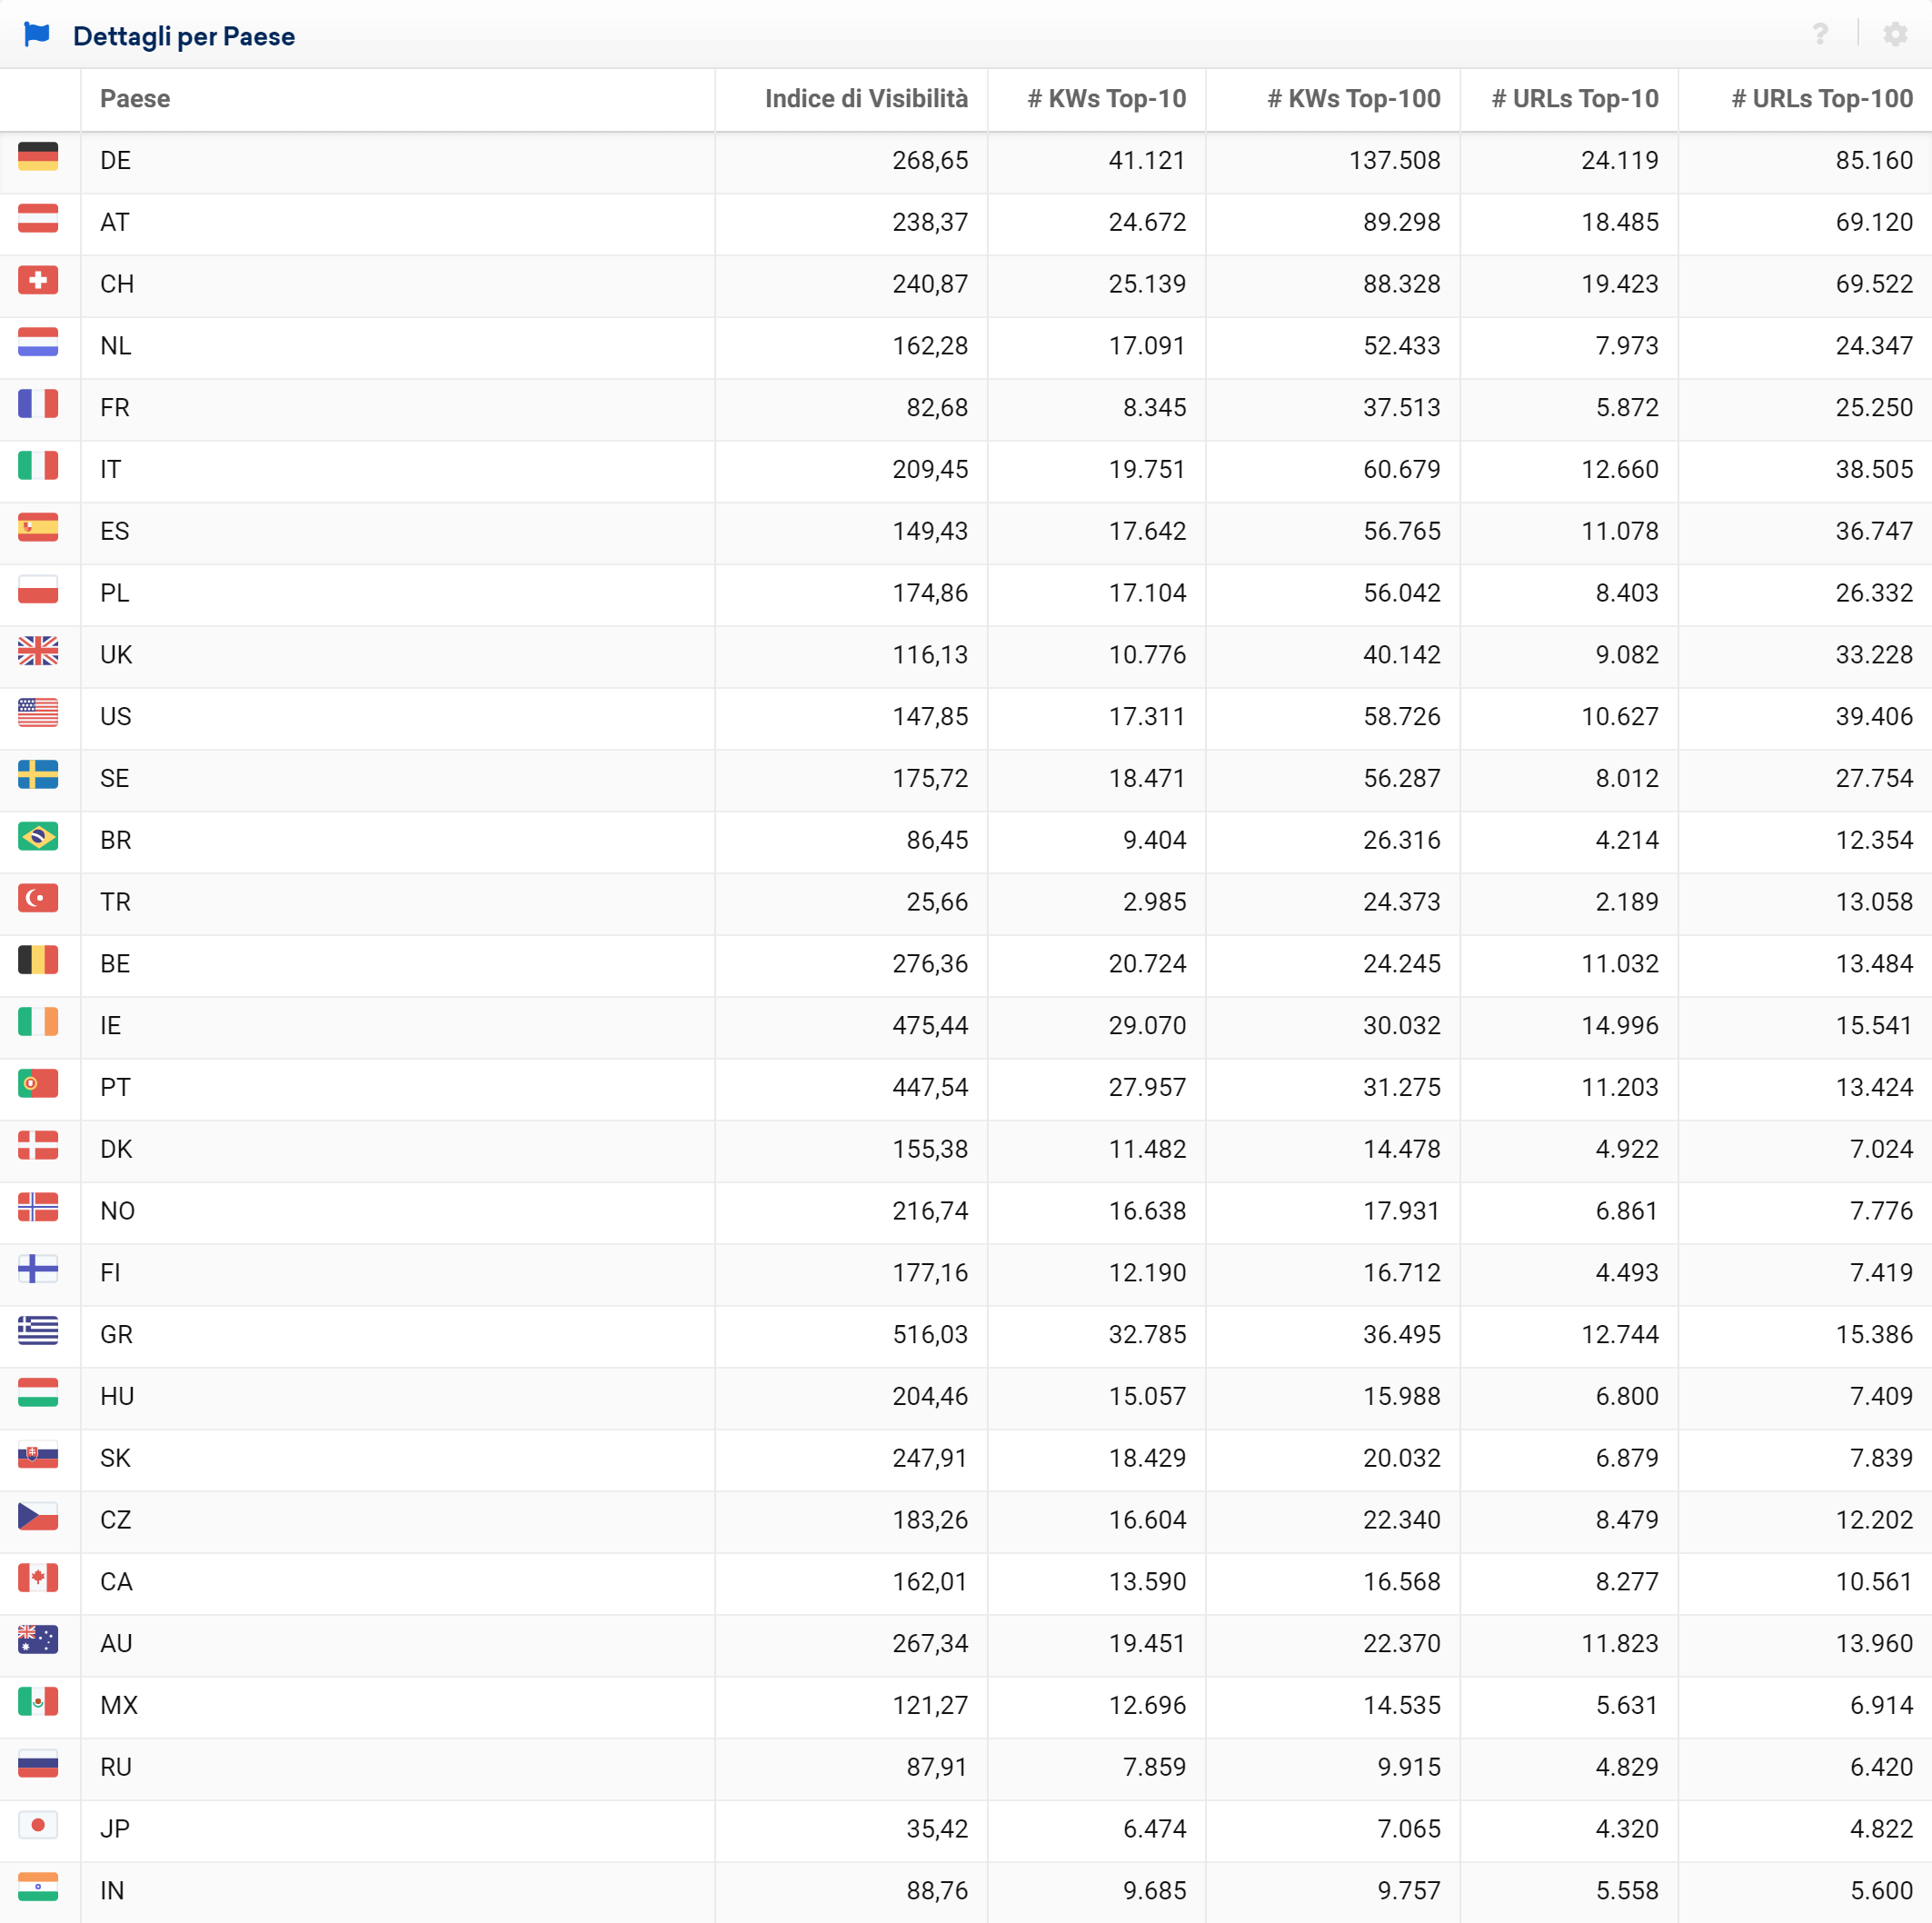Click URLs Top-100 value 7.776 for NO
Screen dimensions: 1932x1923
(1881, 1211)
